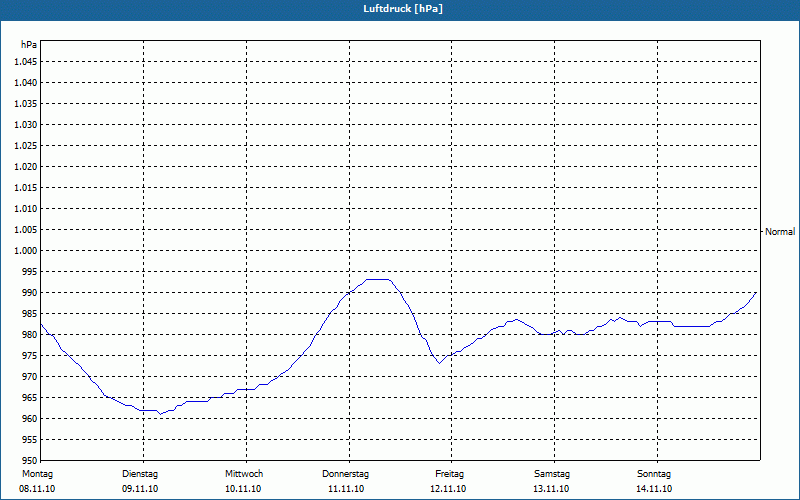The height and width of the screenshot is (500, 800).
Task: Click the 'Freitag' day label
Action: [x=449, y=474]
